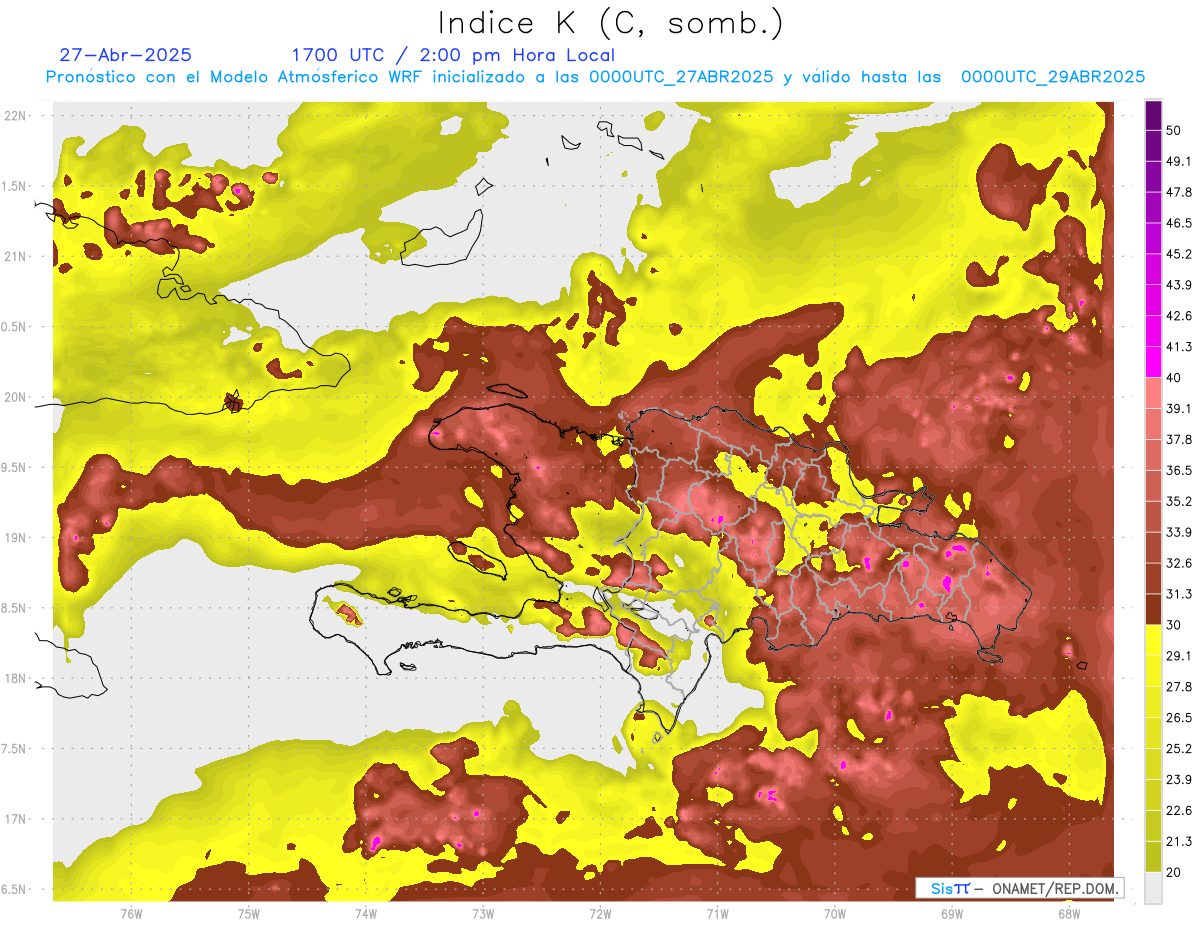This screenshot has width=1200, height=927.
Task: Click the colorbar value "32.6"
Action: click(x=1178, y=563)
